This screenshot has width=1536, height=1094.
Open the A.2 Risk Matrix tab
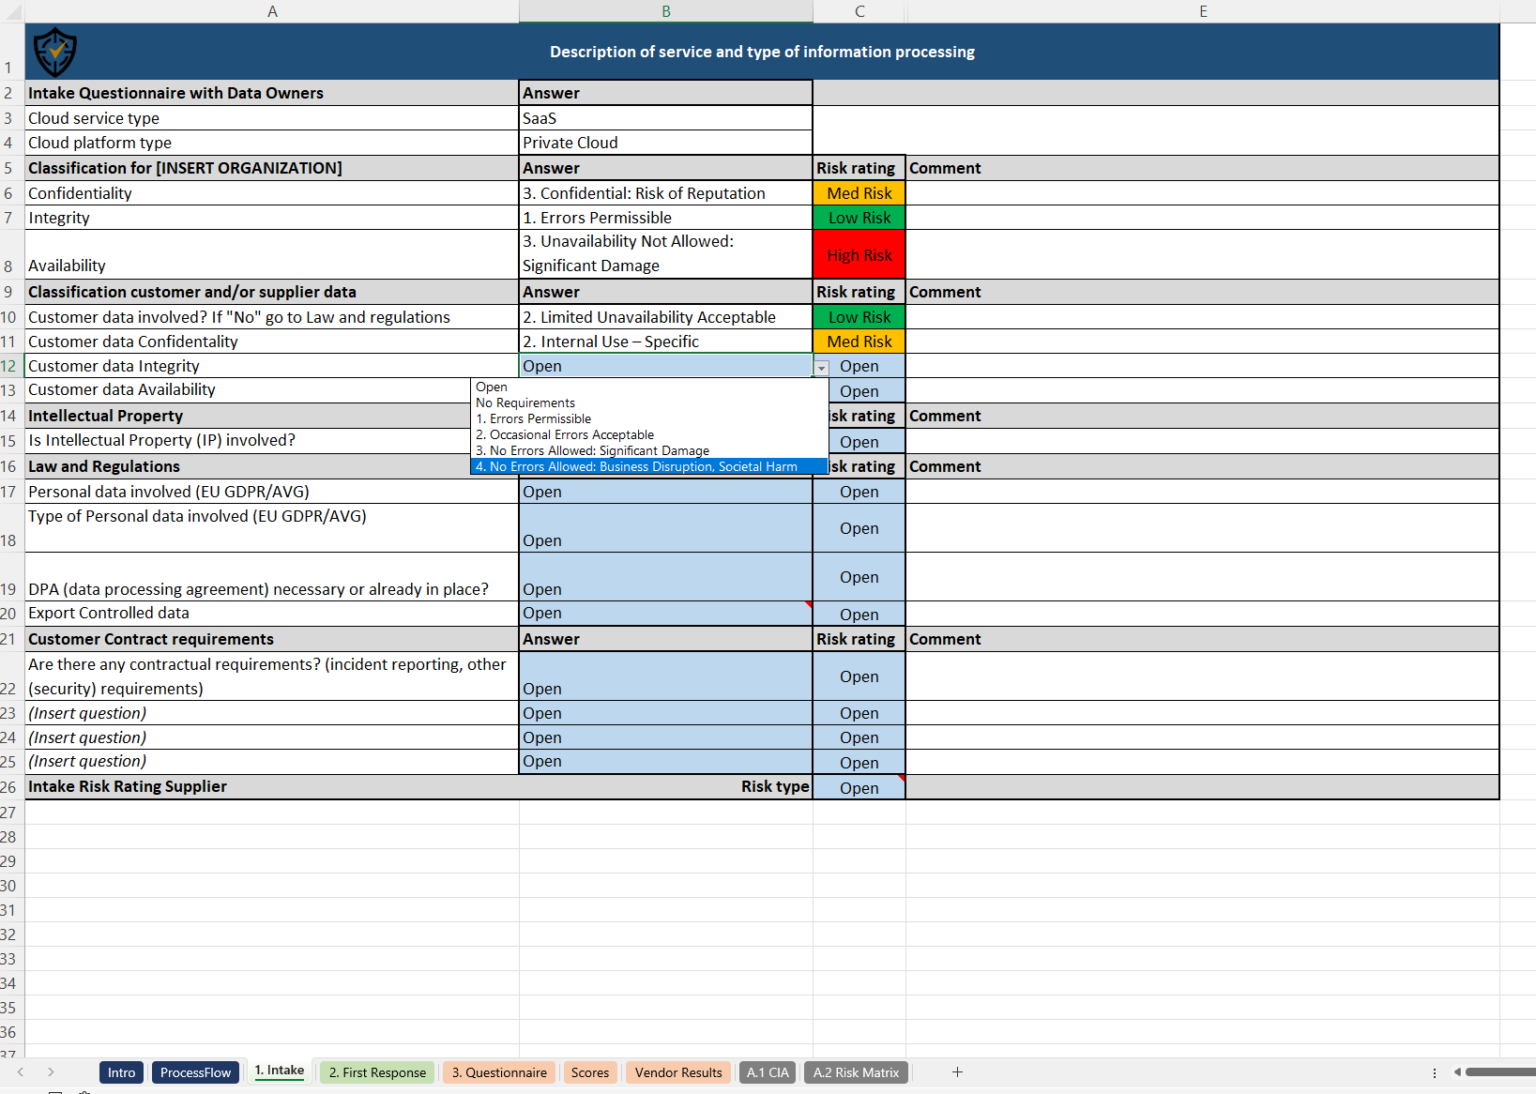(855, 1071)
